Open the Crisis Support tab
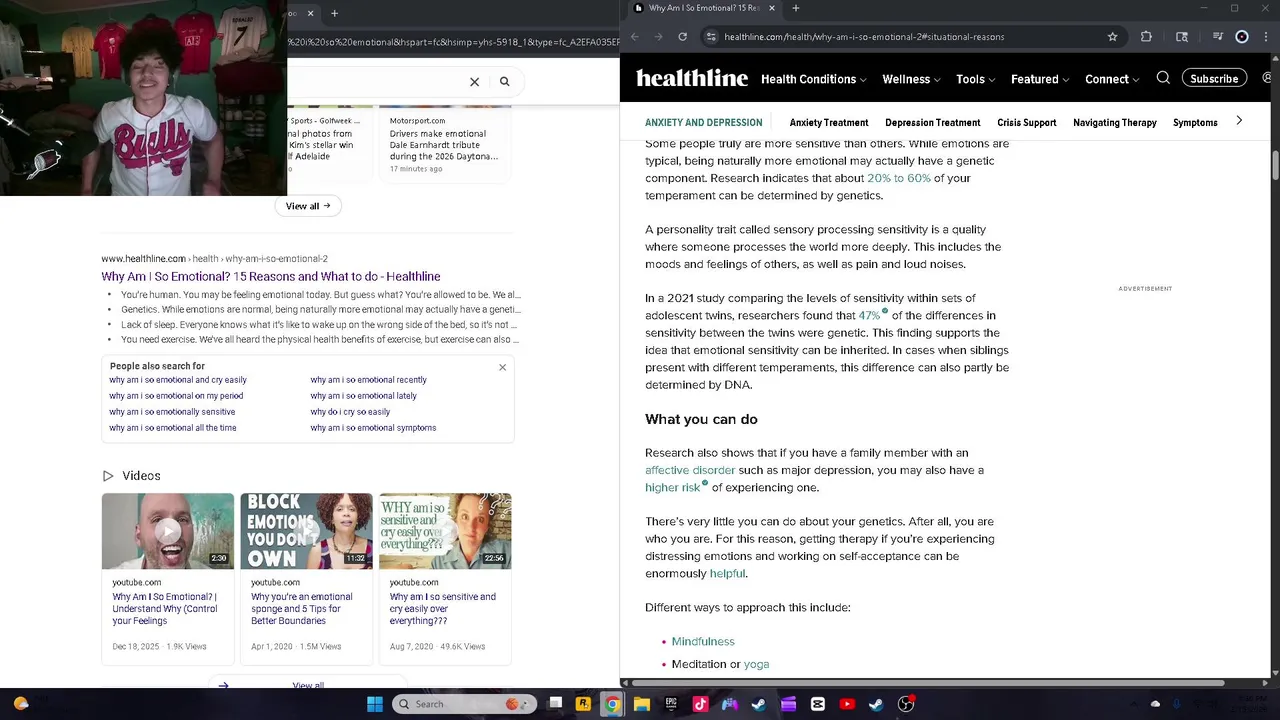This screenshot has height=720, width=1280. tap(1026, 123)
